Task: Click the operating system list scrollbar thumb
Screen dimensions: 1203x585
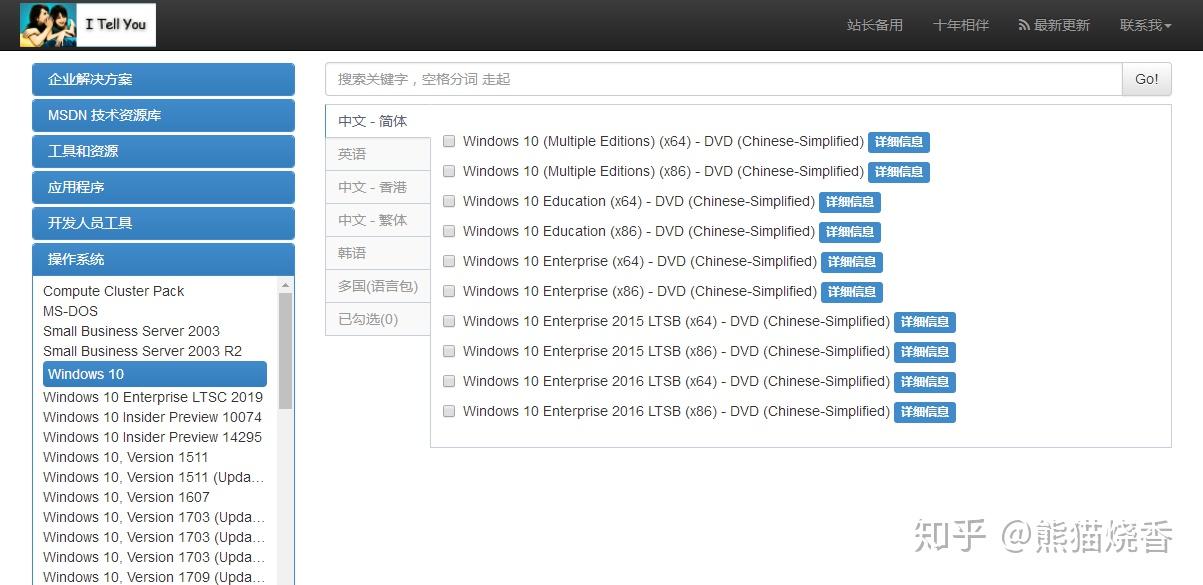Action: pos(286,350)
